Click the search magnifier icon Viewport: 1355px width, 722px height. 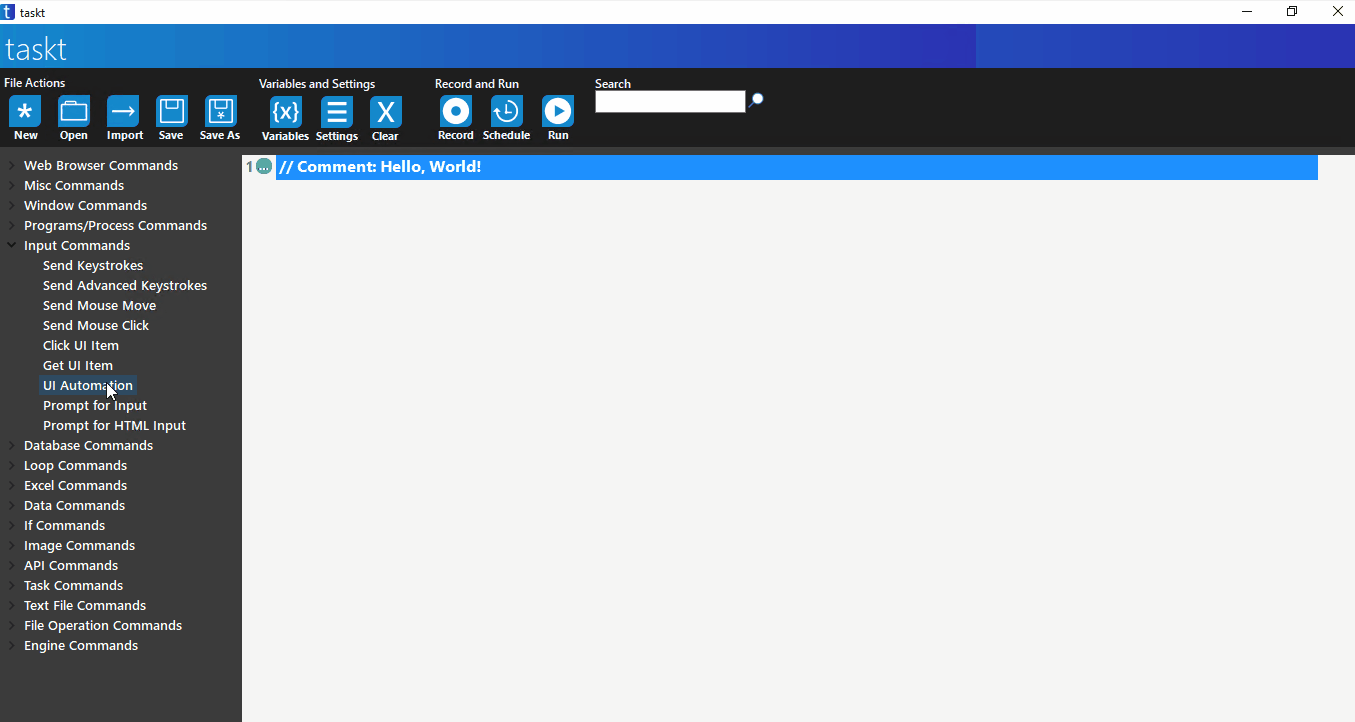point(756,100)
